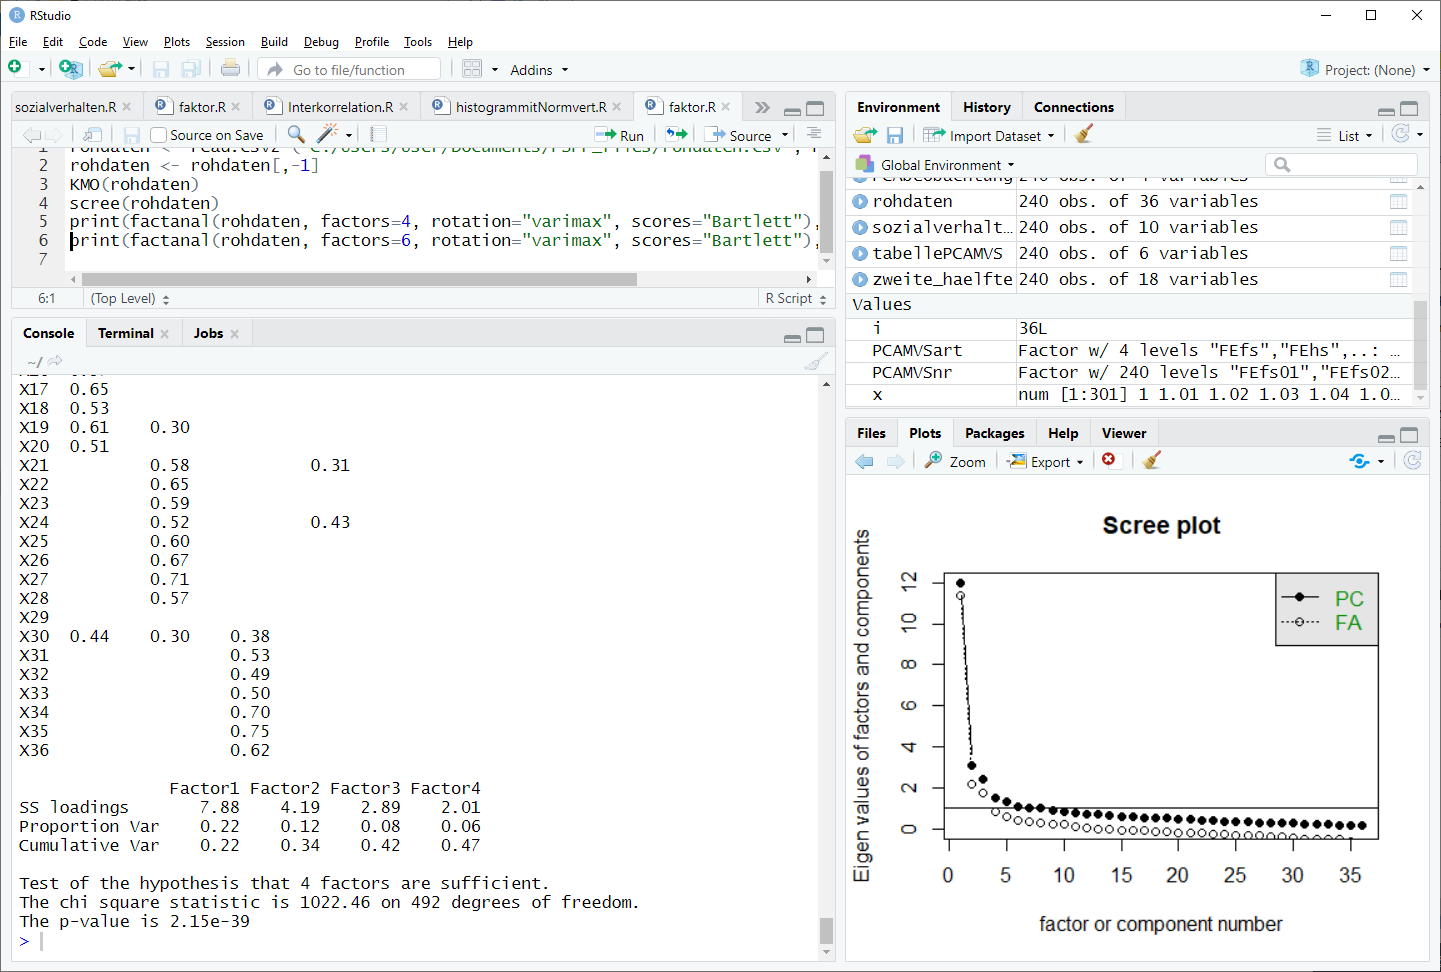View the rohdaten data frame grid icon

tap(1398, 202)
